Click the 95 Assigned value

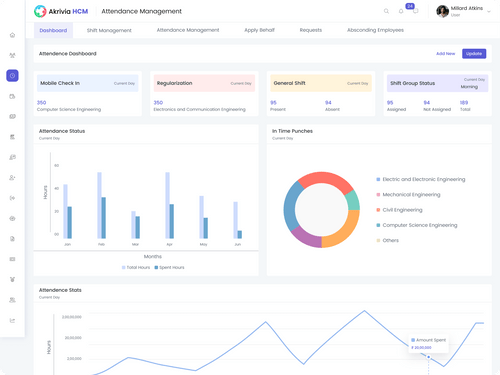pos(390,103)
